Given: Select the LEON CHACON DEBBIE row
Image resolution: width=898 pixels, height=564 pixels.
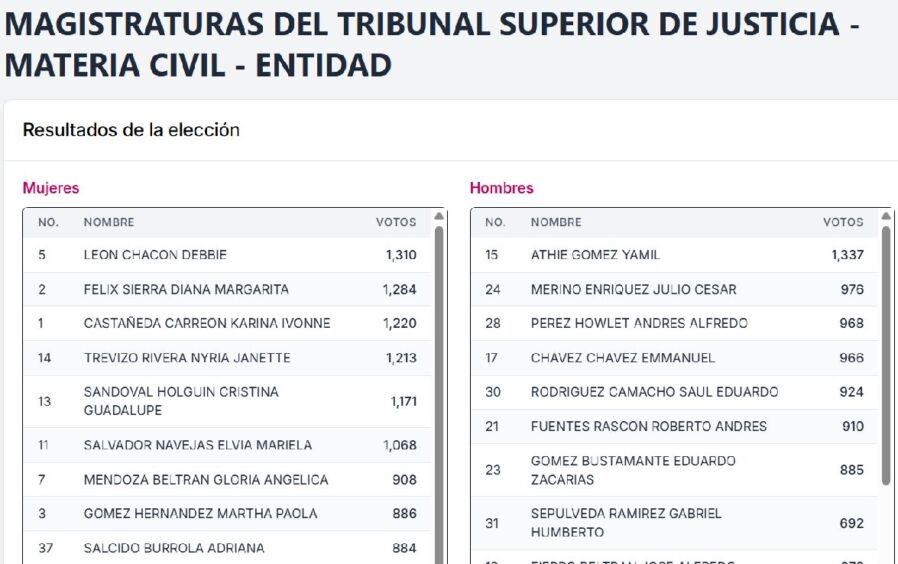Looking at the screenshot, I should tap(228, 255).
